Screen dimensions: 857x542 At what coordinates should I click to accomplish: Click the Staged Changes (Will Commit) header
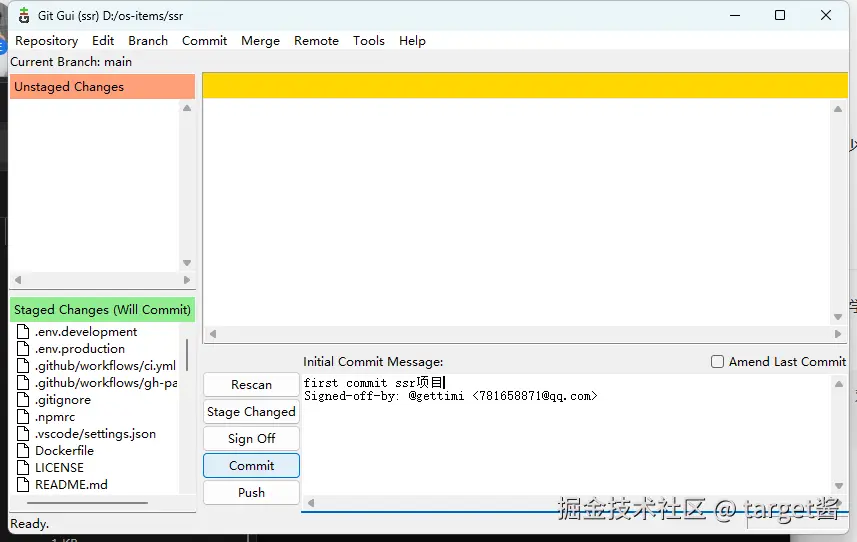pos(102,309)
